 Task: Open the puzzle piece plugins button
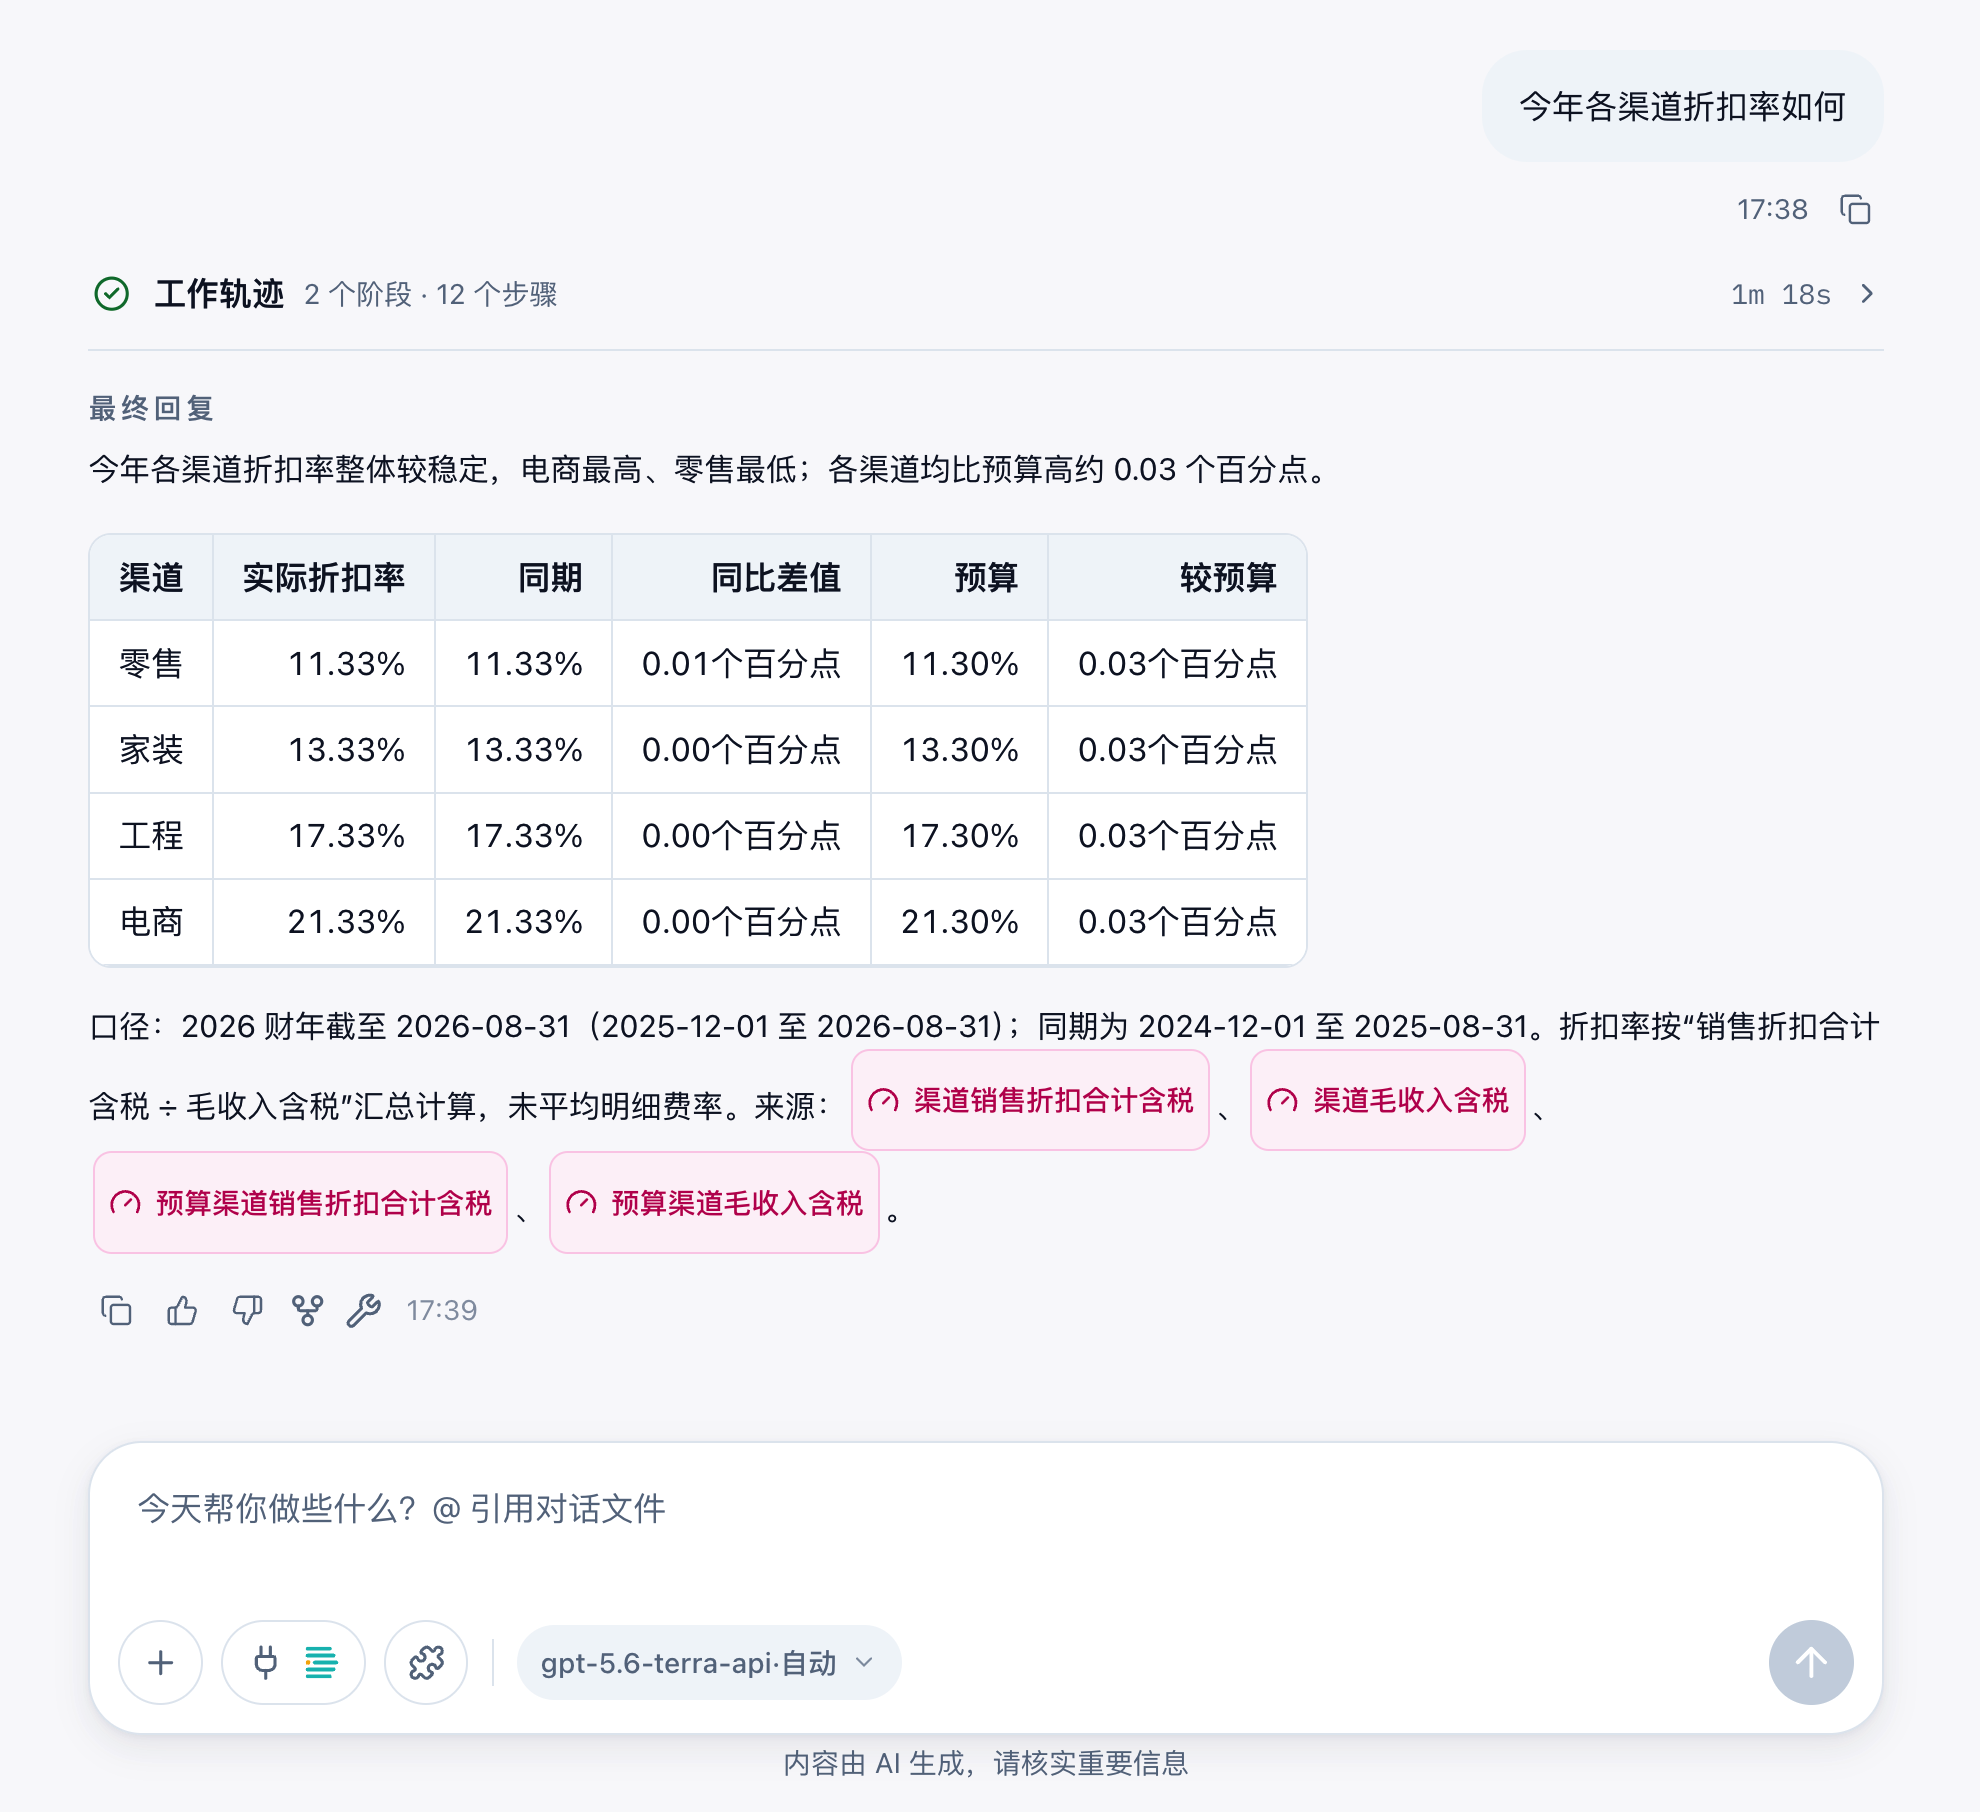(x=426, y=1662)
